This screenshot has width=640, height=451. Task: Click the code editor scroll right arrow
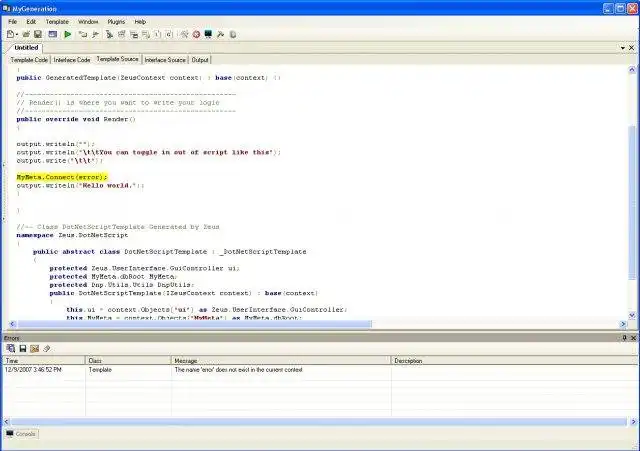(623, 324)
